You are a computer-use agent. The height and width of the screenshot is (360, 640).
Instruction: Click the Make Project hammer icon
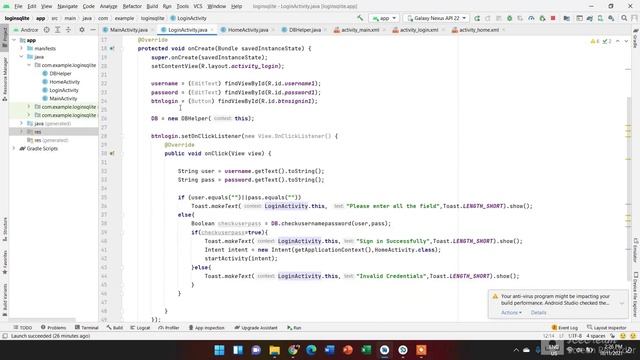[x=360, y=18]
